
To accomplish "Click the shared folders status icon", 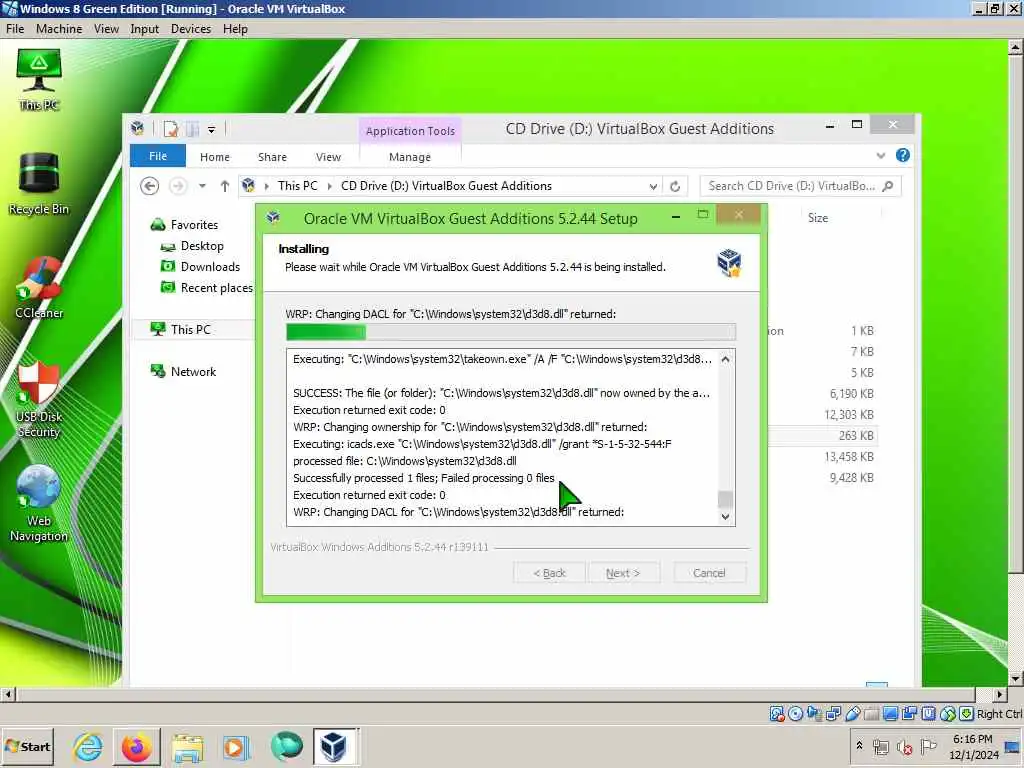I will (871, 714).
